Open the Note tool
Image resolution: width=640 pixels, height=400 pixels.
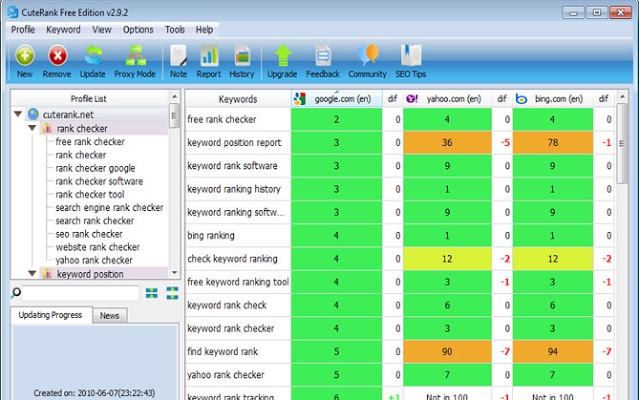tap(178, 56)
